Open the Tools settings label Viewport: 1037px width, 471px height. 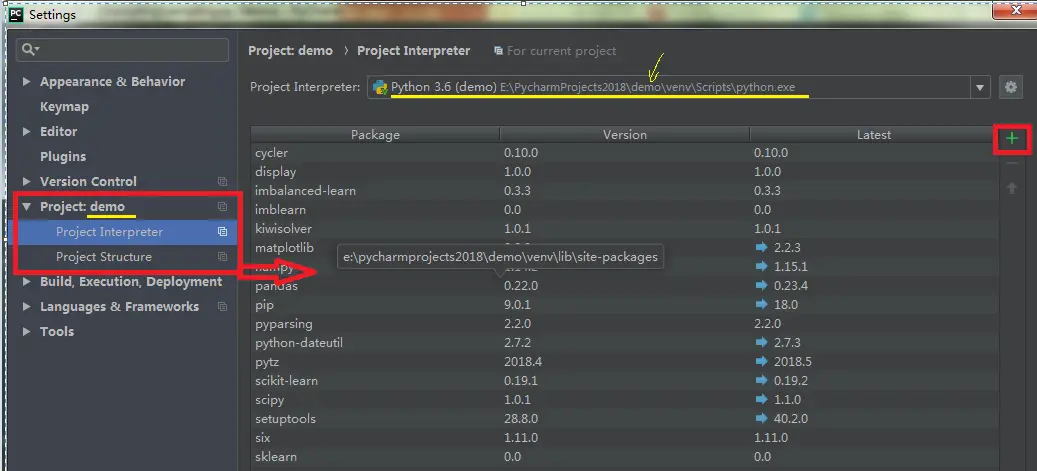57,331
